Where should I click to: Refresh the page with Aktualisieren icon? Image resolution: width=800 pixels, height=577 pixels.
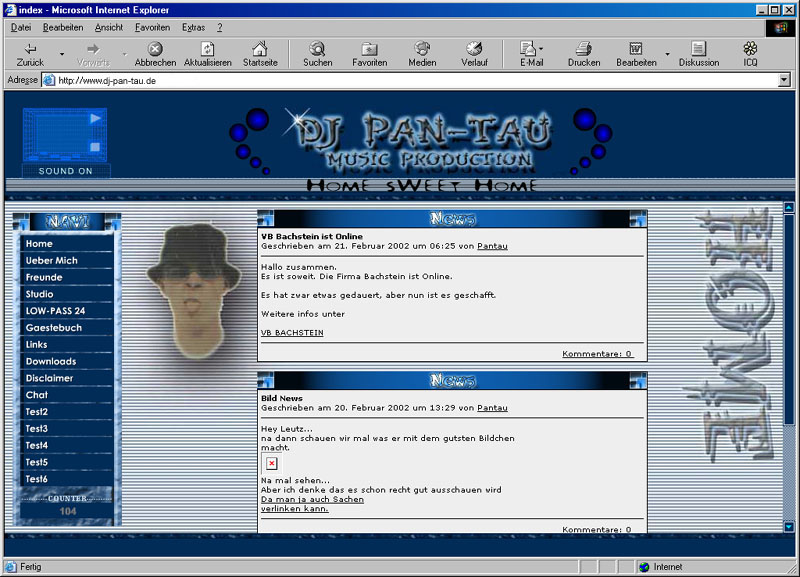pos(207,49)
